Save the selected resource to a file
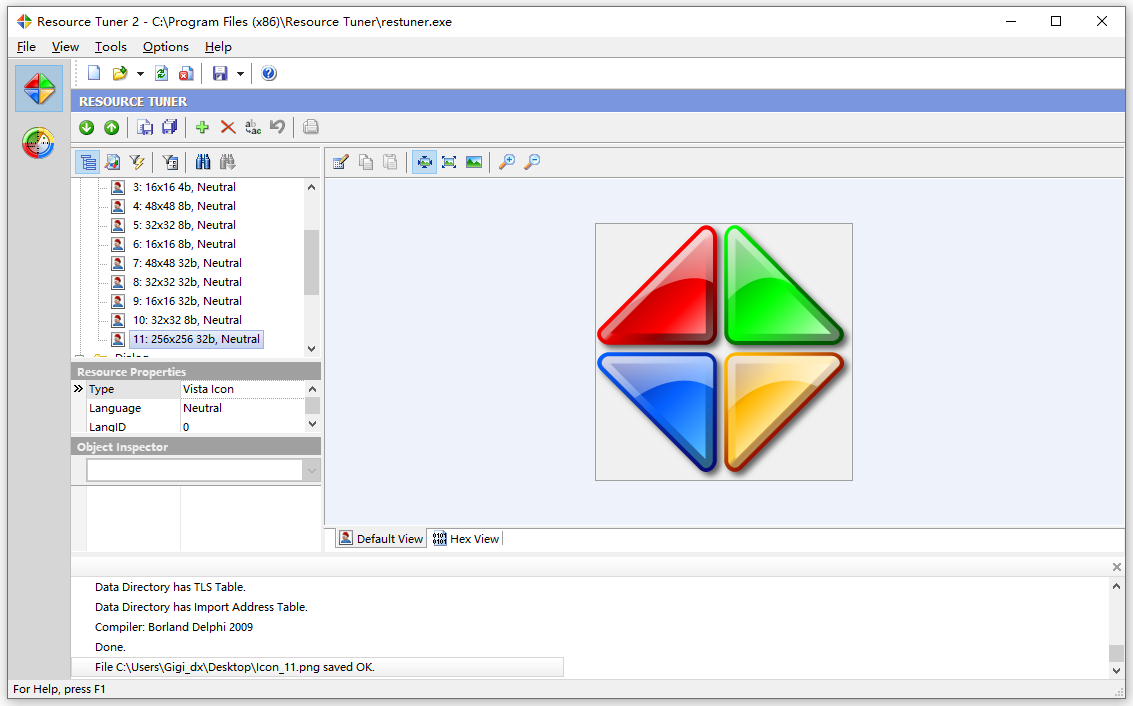 click(145, 127)
